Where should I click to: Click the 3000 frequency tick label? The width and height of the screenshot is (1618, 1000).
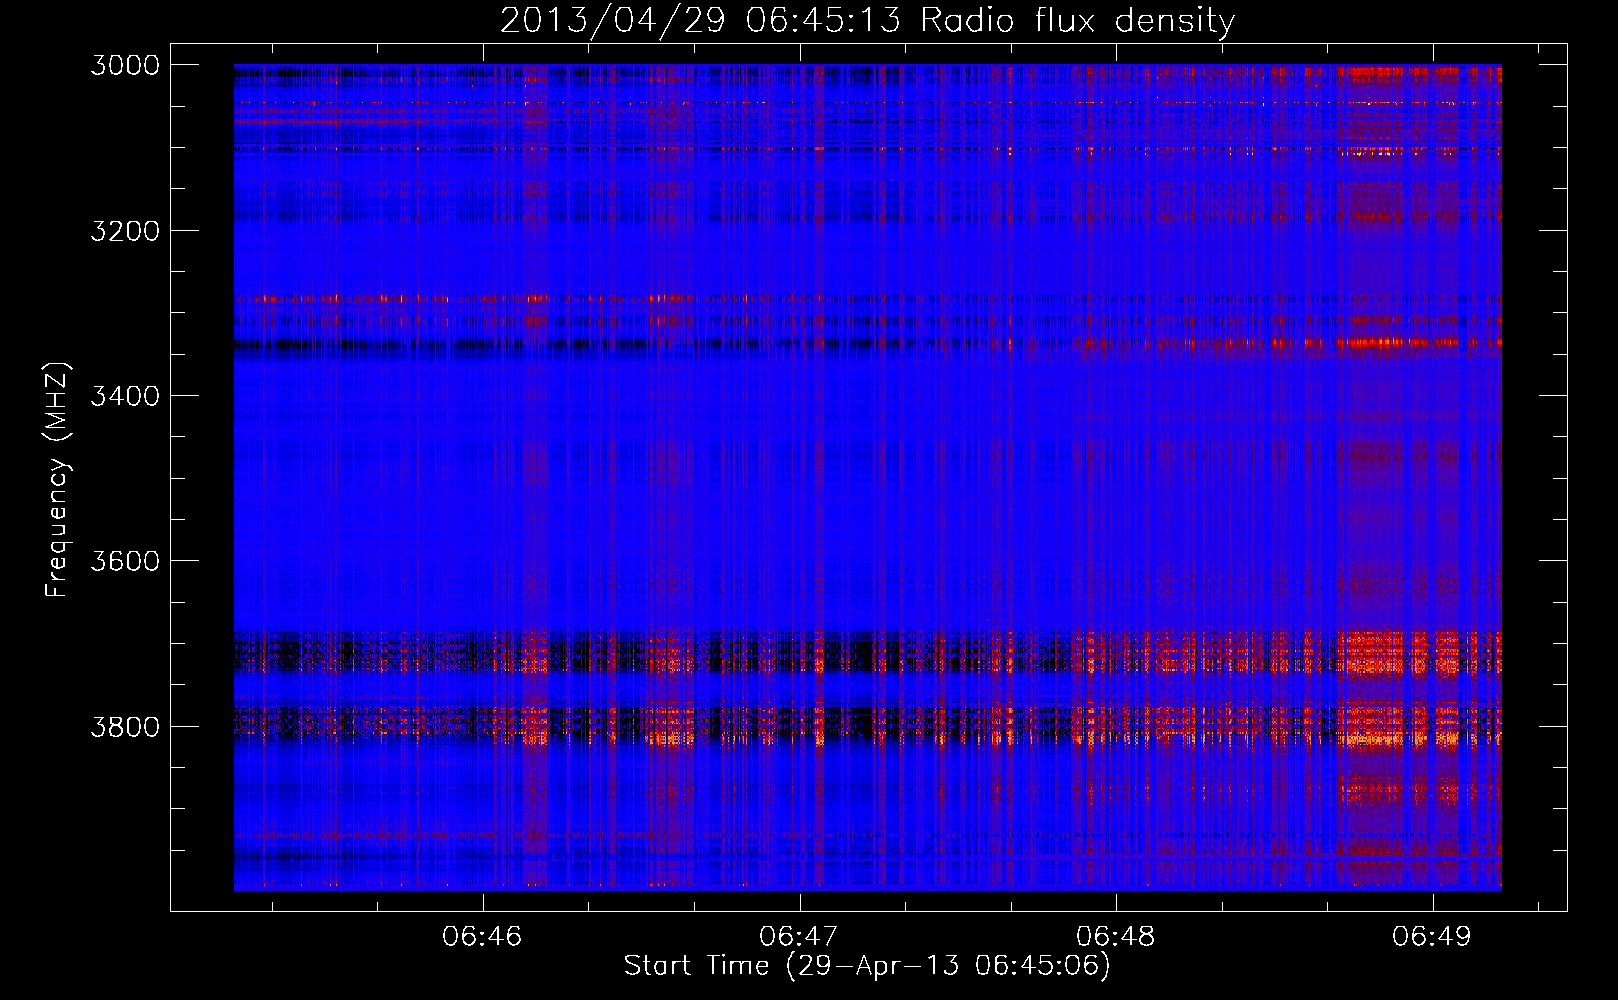[125, 65]
